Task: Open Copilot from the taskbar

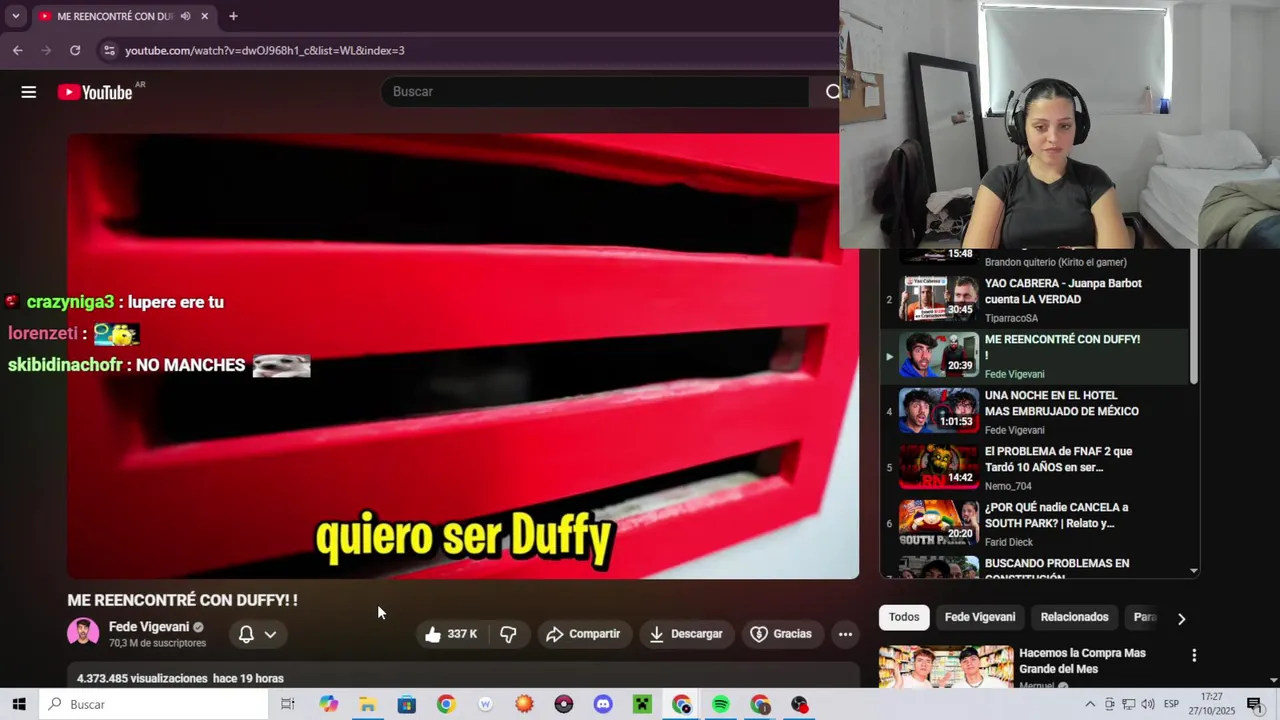Action: click(x=329, y=704)
